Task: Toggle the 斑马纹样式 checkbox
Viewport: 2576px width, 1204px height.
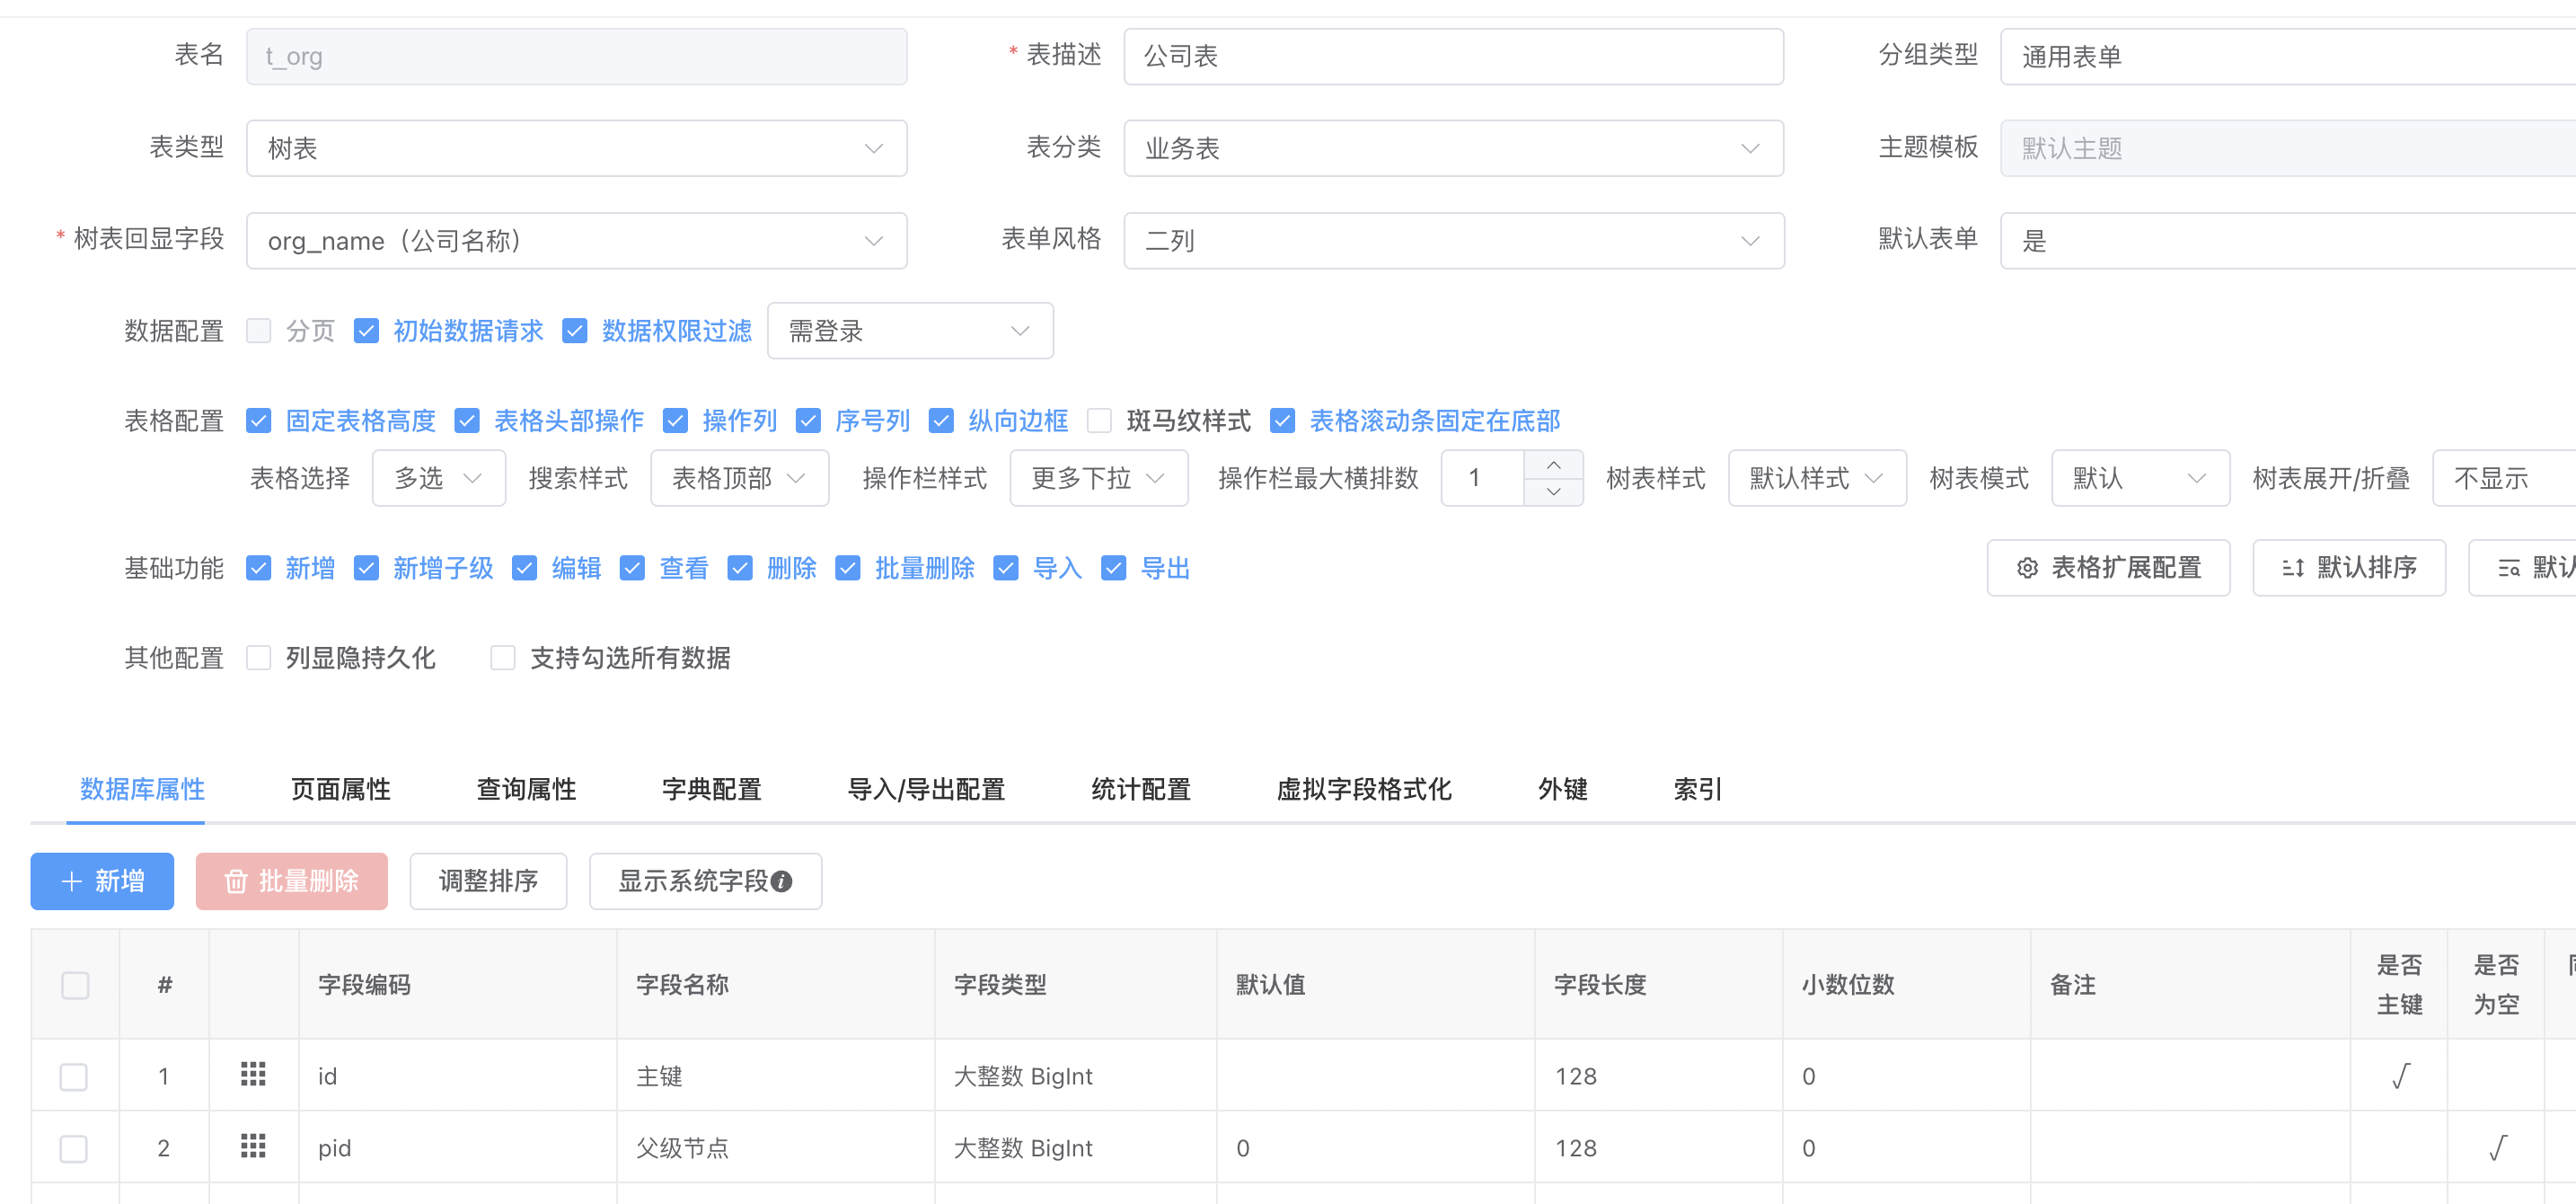Action: tap(1099, 421)
